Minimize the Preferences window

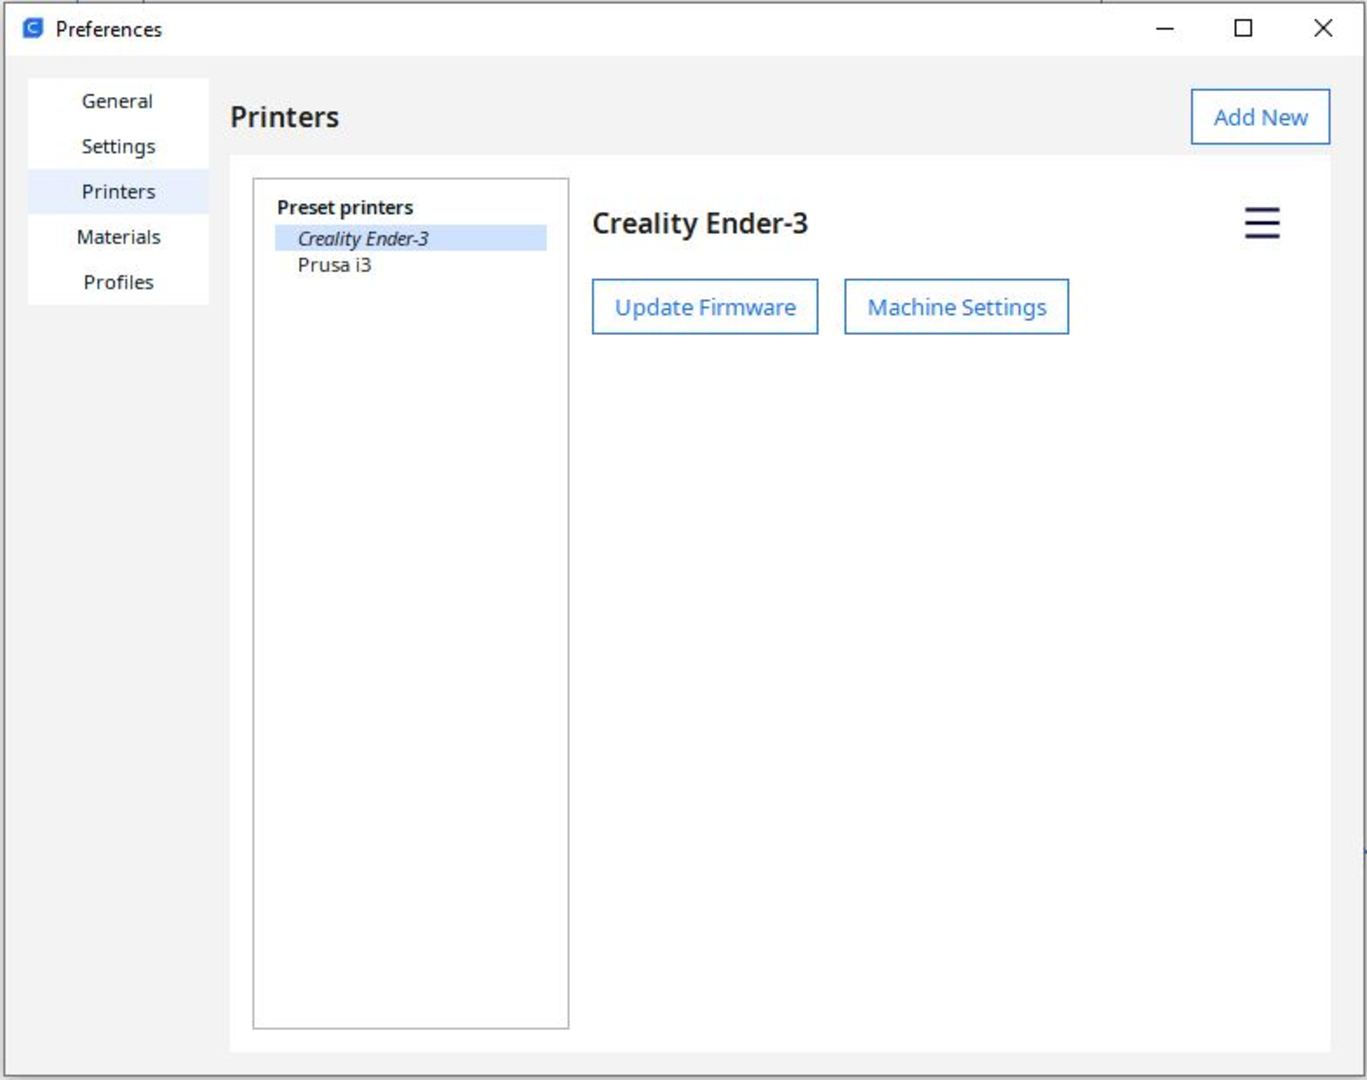1165,28
